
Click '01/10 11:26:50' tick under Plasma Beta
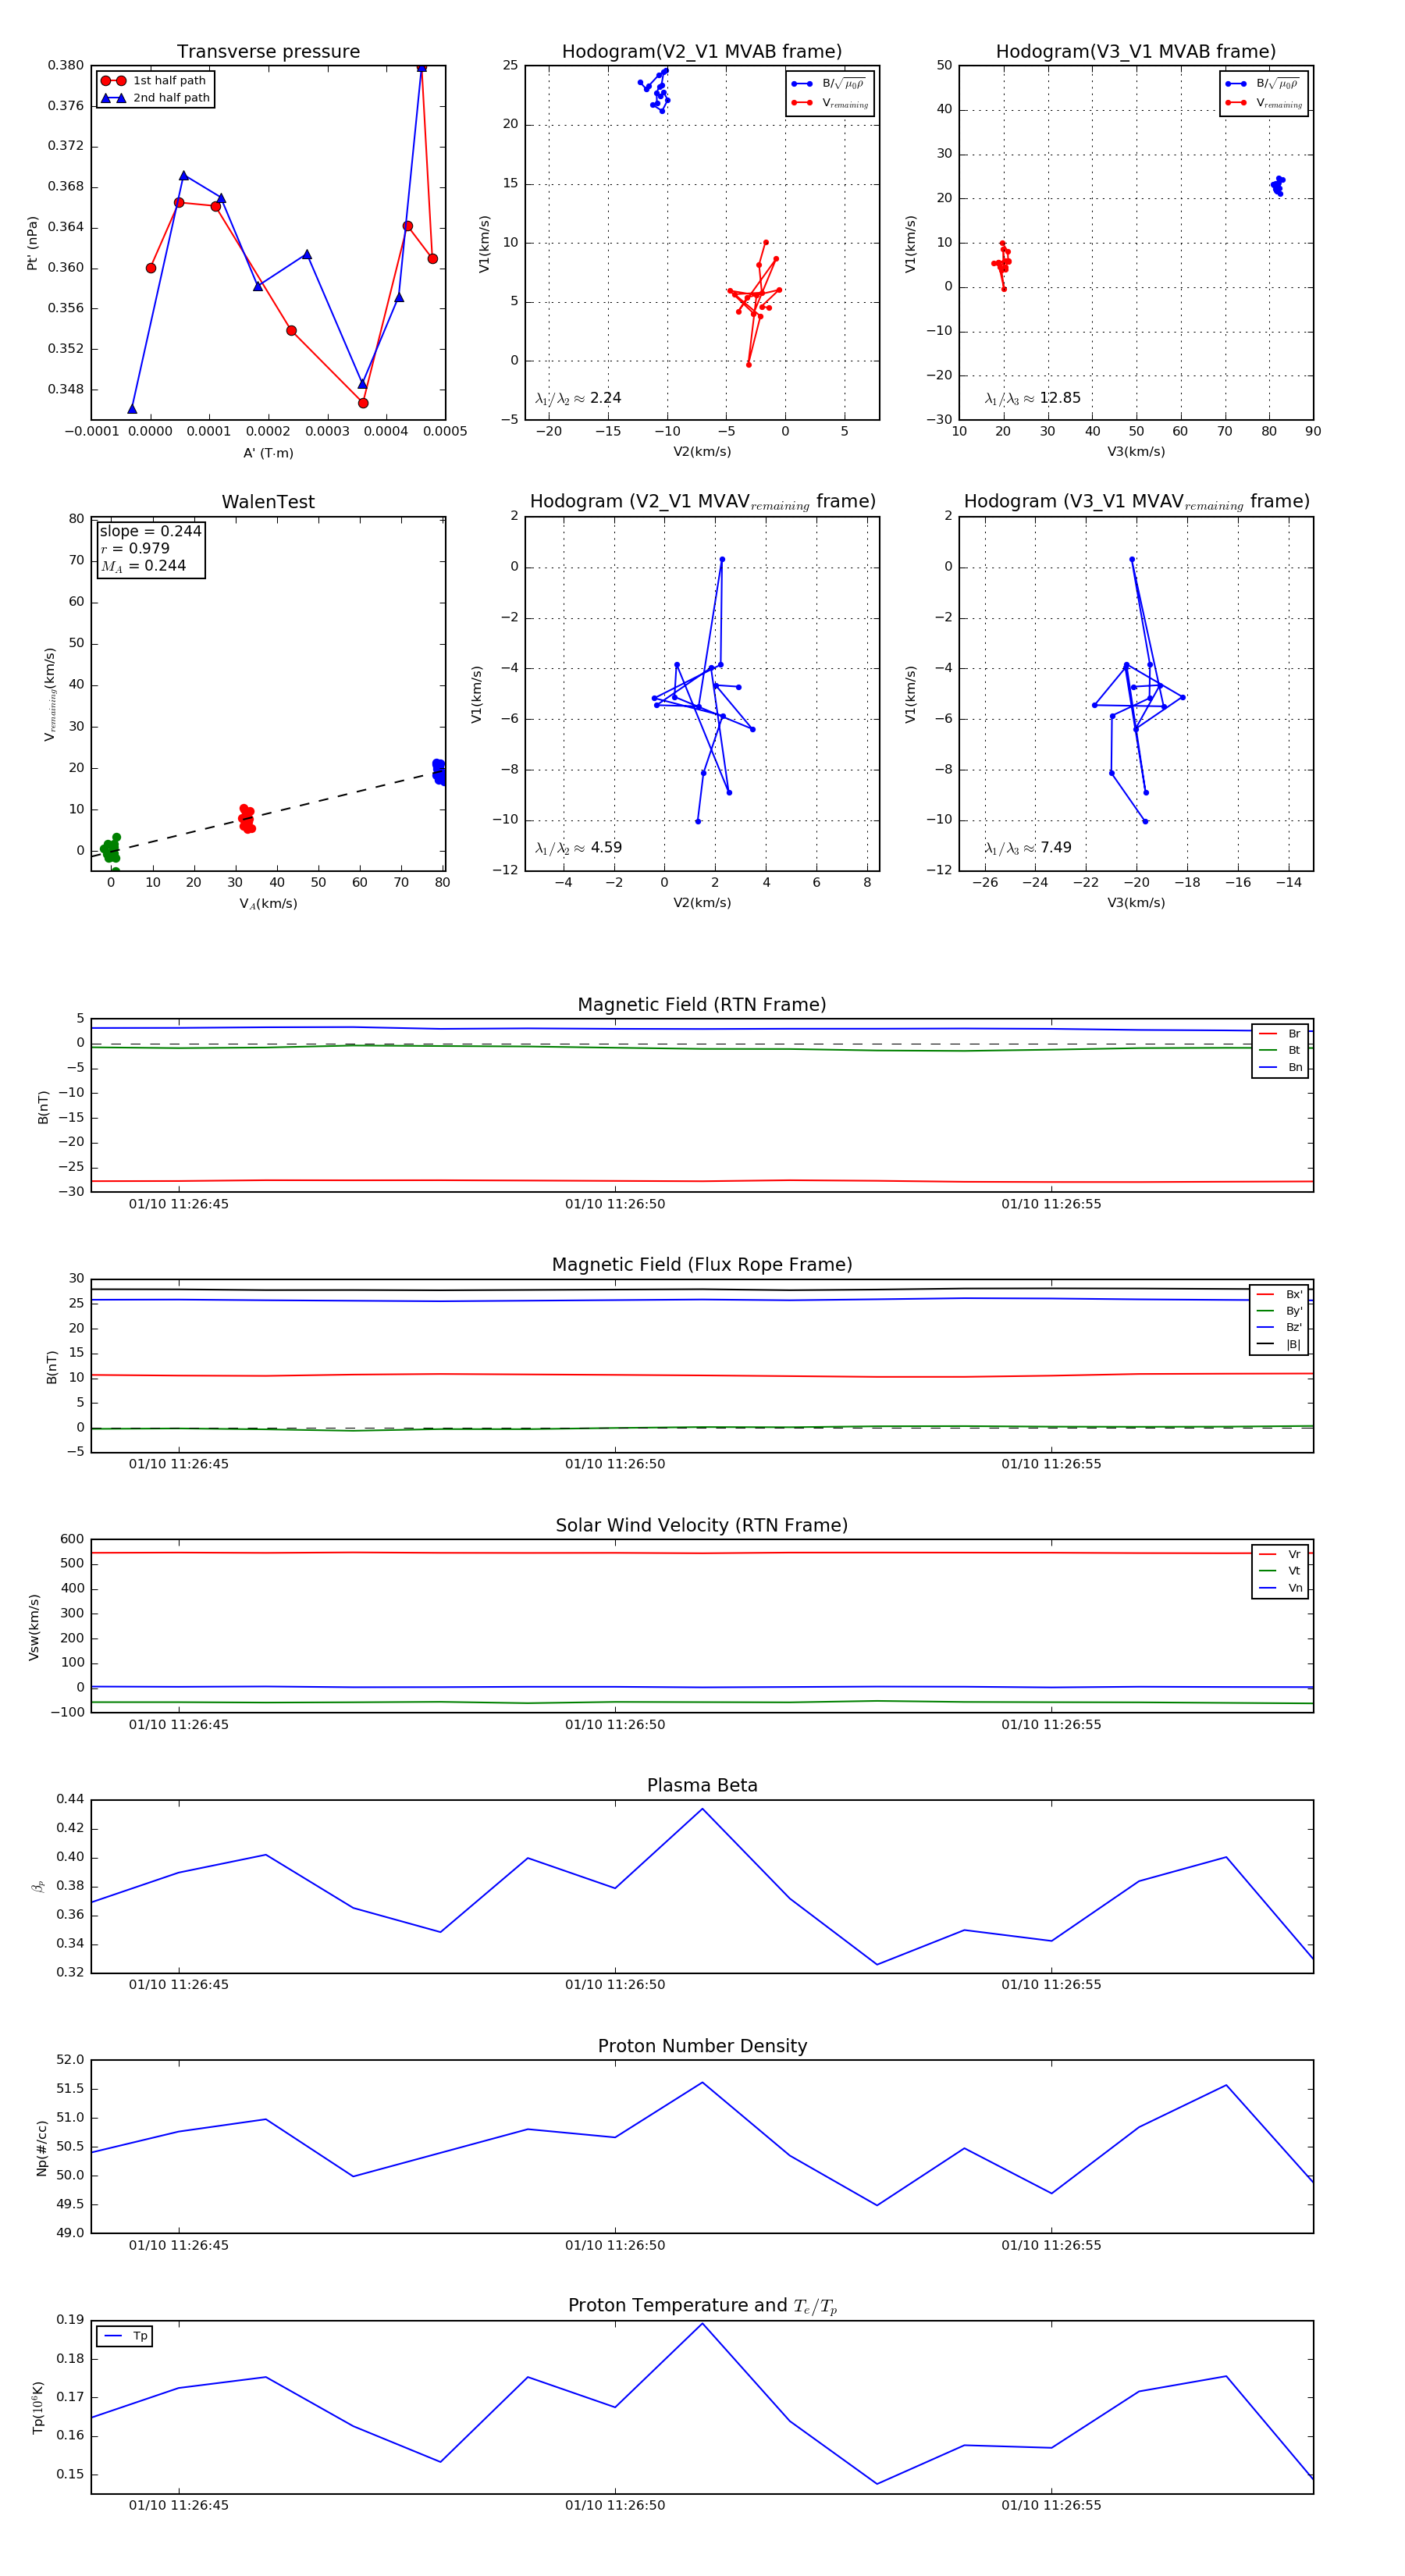tap(615, 1984)
